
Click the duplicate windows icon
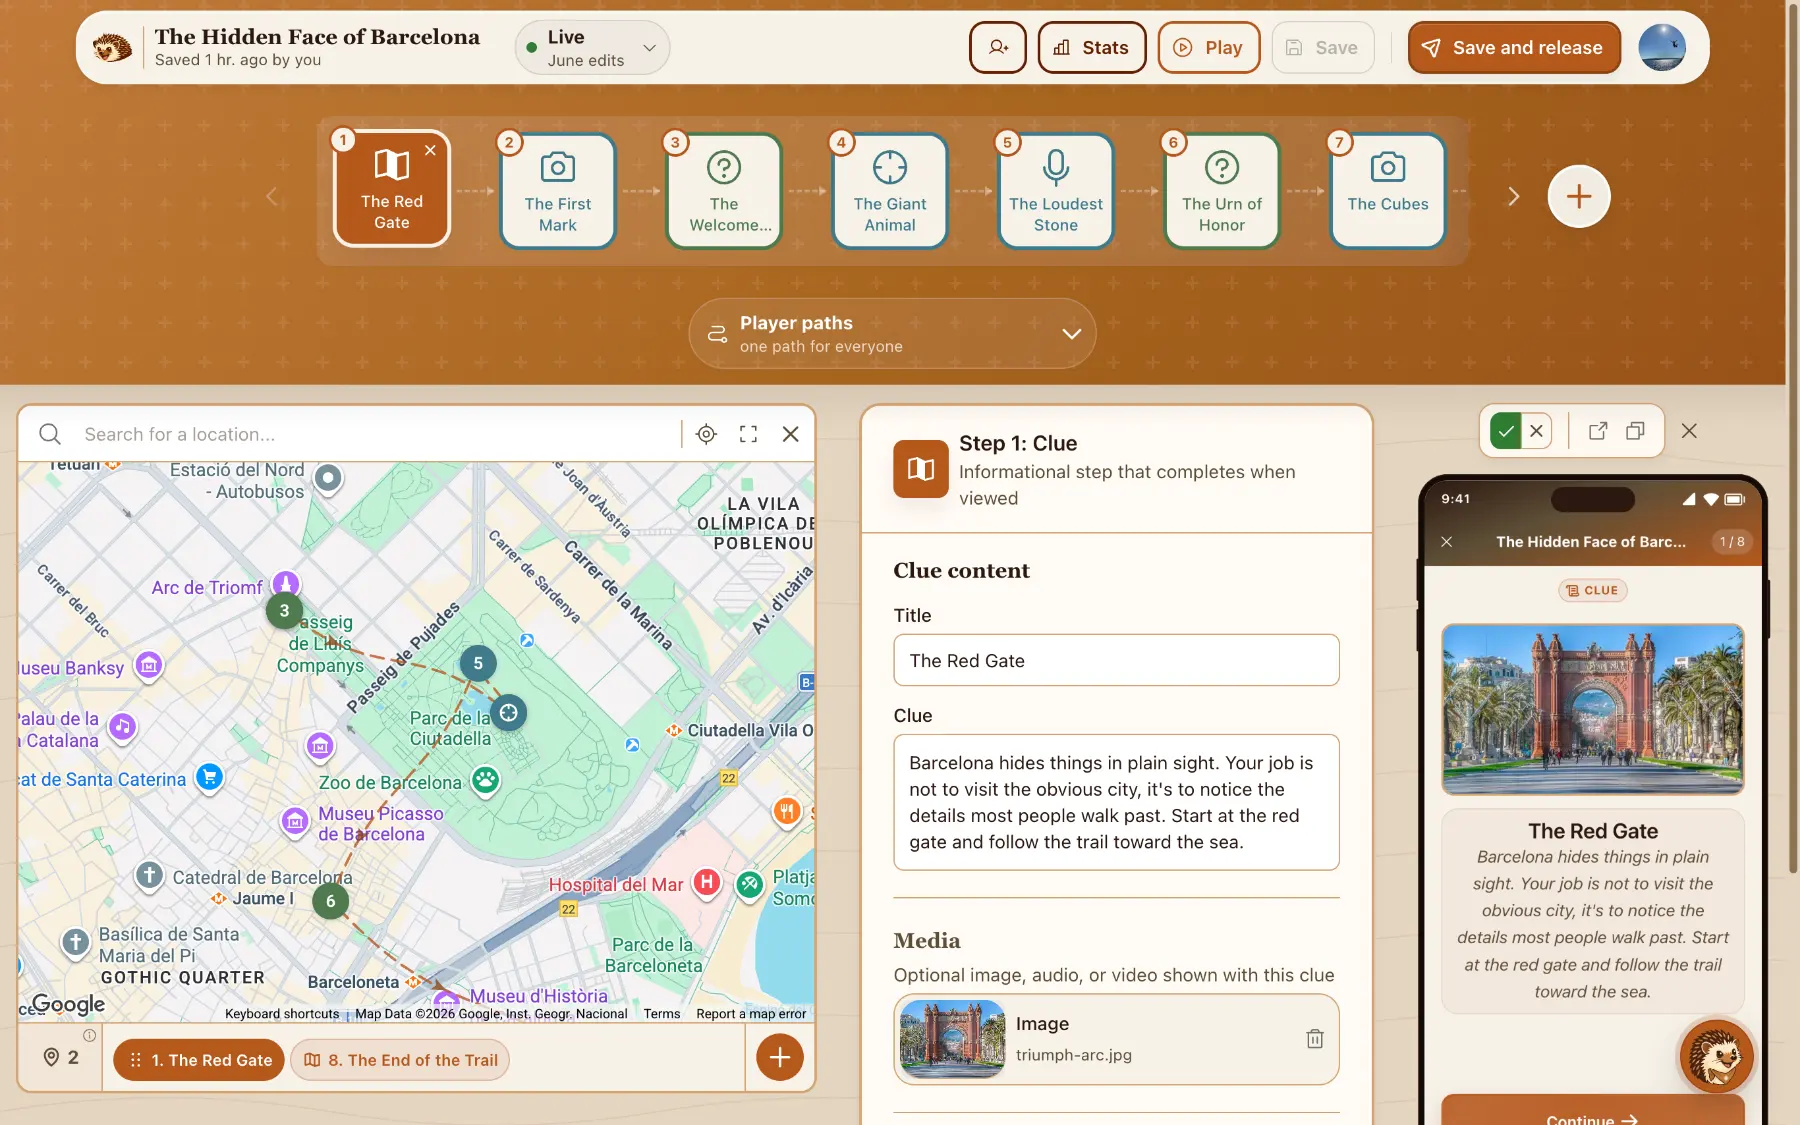pos(1635,431)
